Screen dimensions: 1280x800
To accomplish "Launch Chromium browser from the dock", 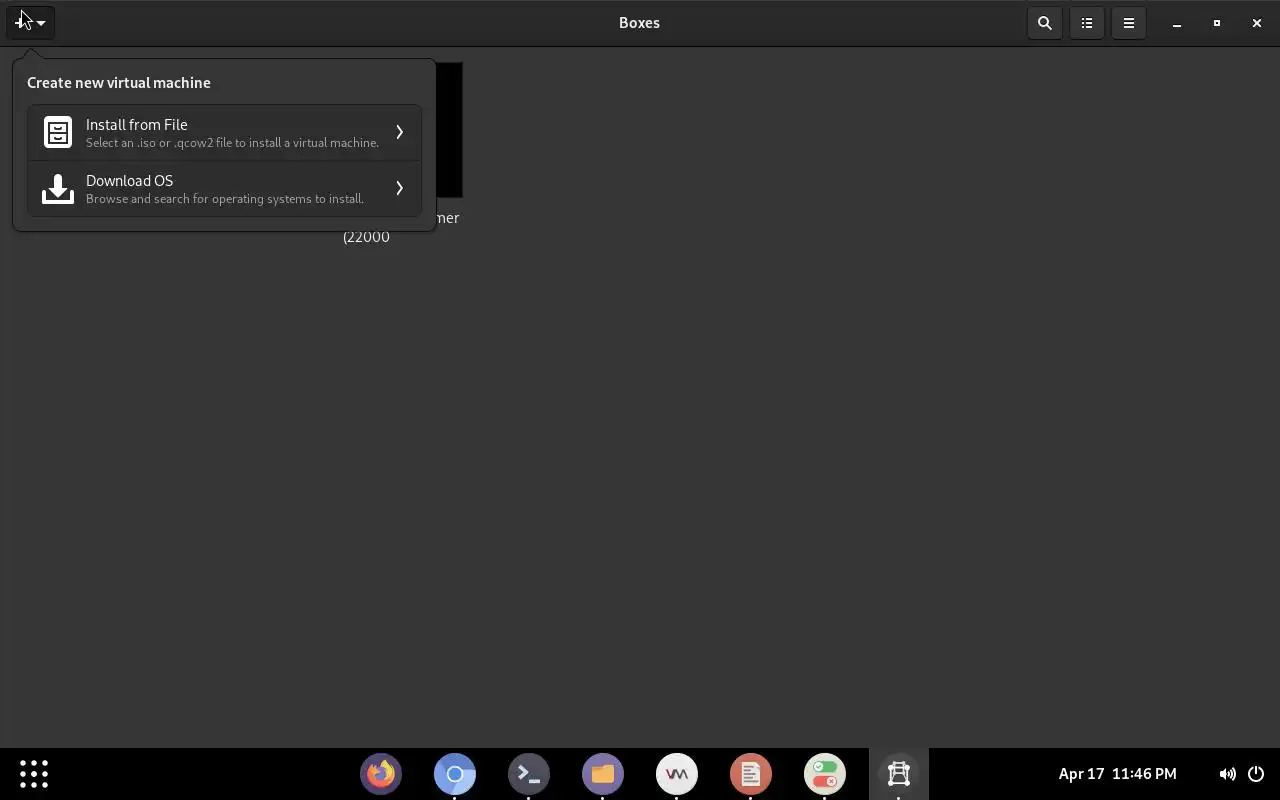I will coord(455,774).
